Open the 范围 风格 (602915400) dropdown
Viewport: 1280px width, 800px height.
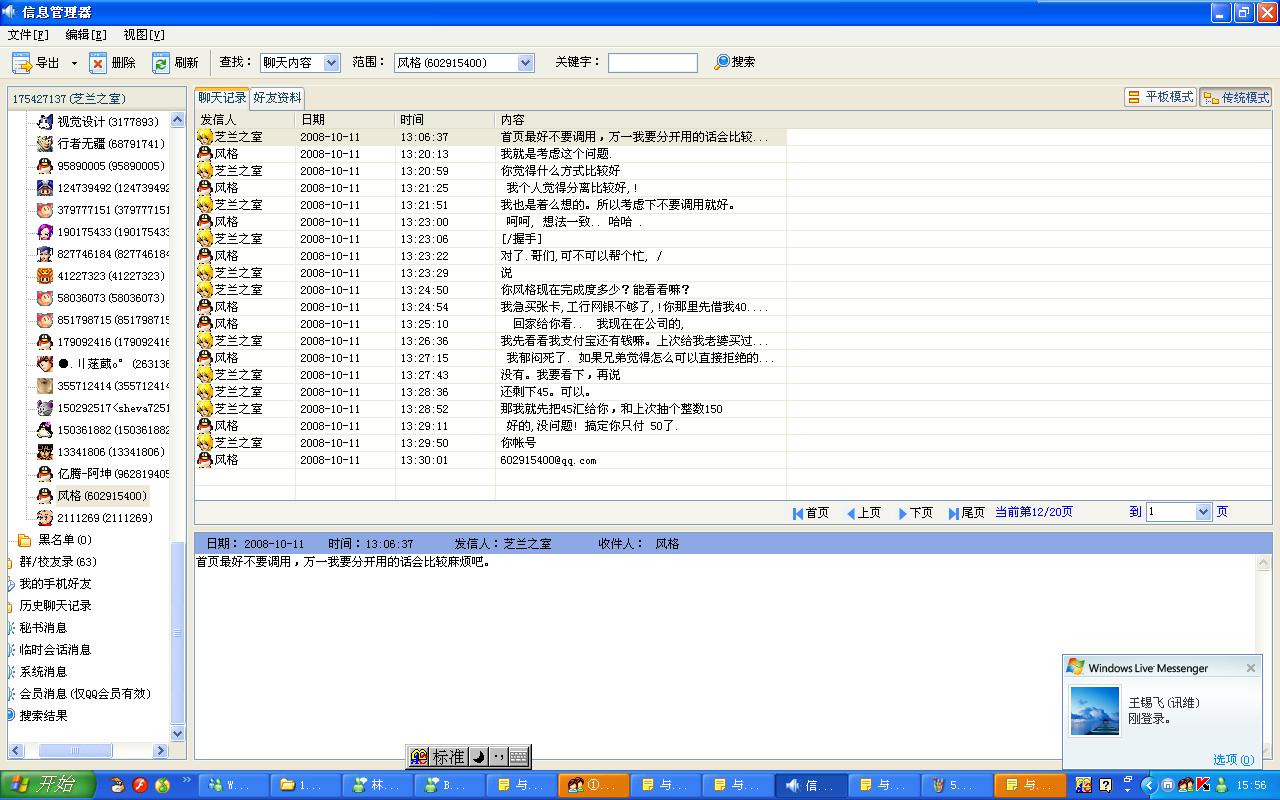[x=526, y=63]
